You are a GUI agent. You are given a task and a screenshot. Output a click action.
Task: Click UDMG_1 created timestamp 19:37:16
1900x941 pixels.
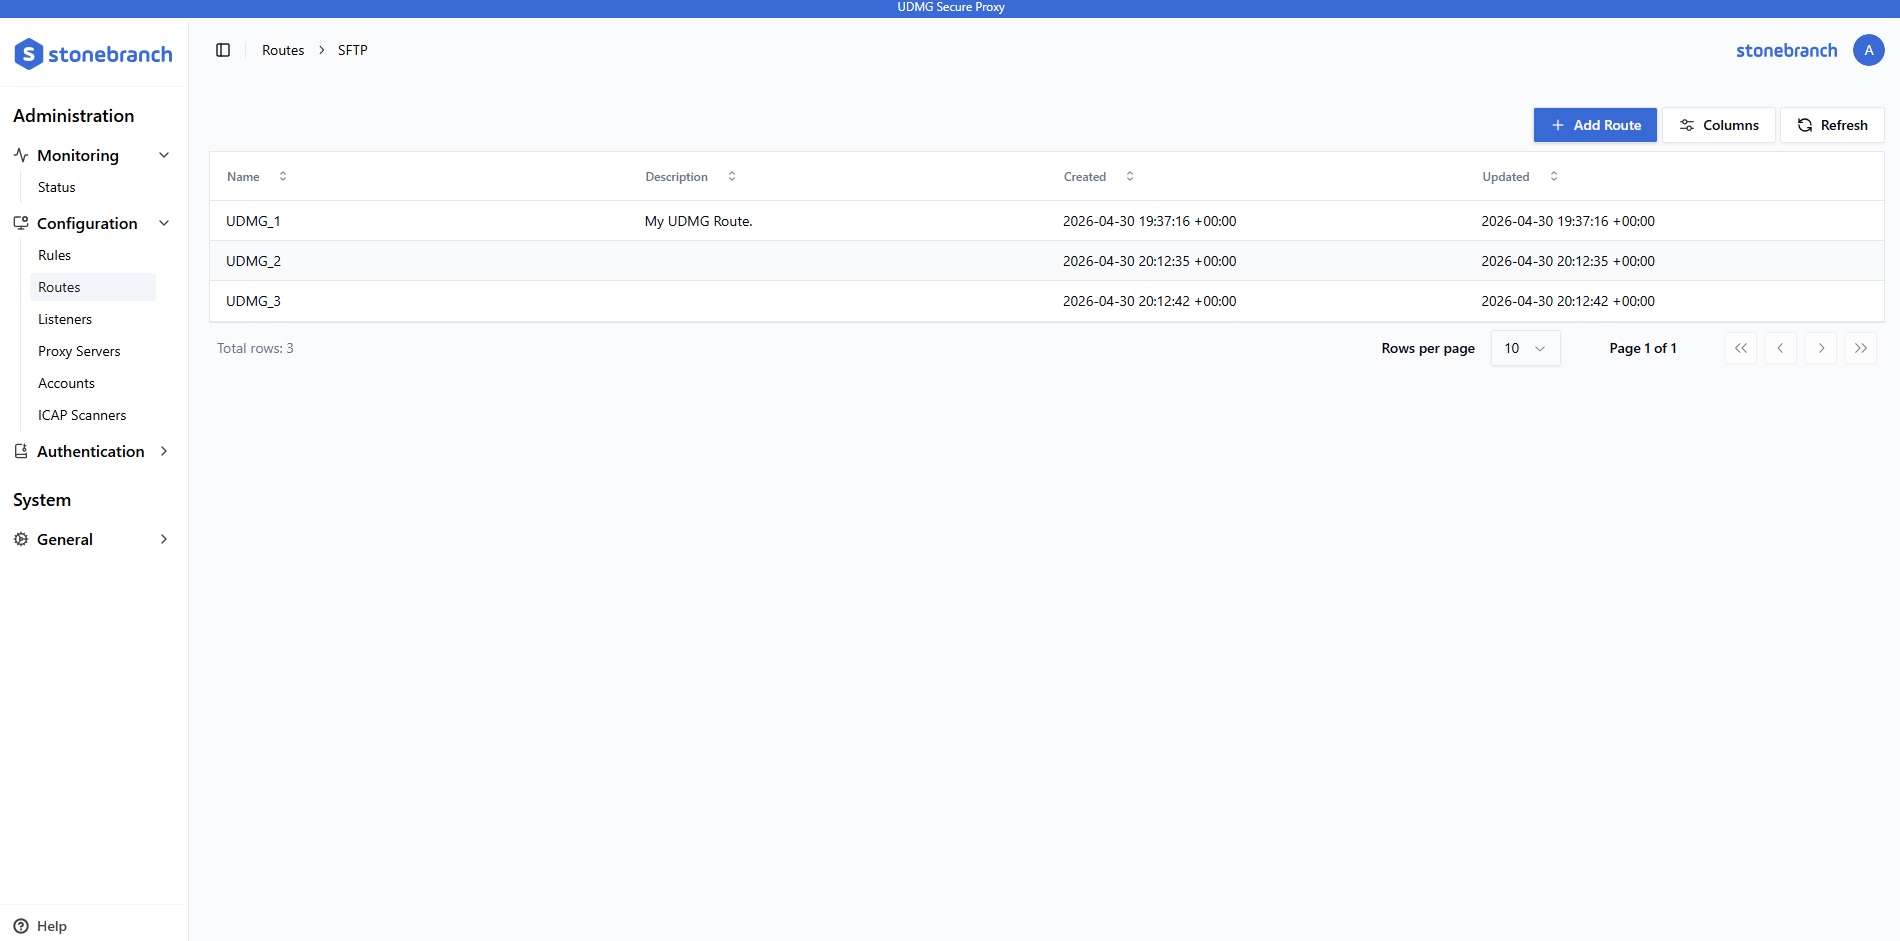(x=1149, y=221)
